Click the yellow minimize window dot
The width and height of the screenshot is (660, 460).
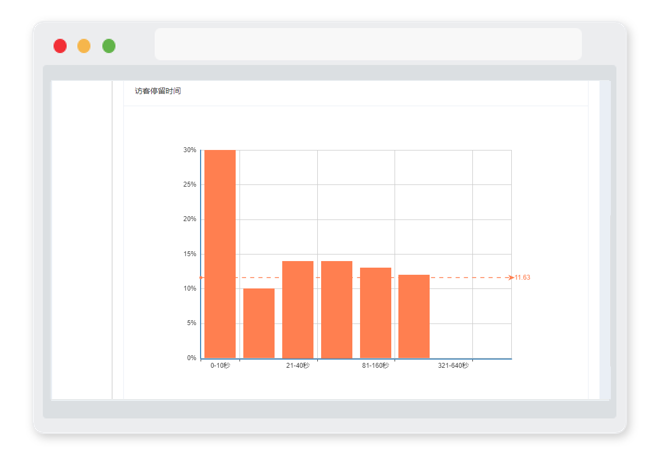(x=84, y=46)
